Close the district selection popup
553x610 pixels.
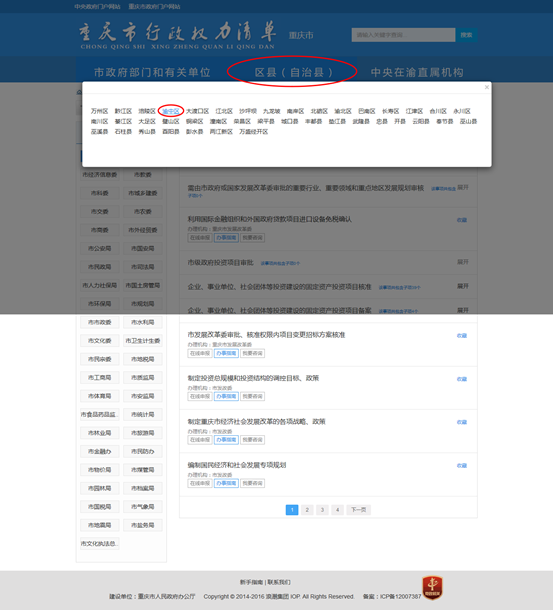point(486,87)
